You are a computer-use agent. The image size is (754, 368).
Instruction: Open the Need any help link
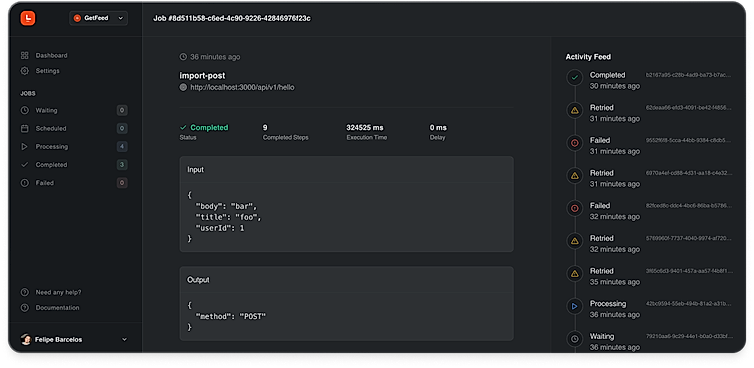(58, 292)
